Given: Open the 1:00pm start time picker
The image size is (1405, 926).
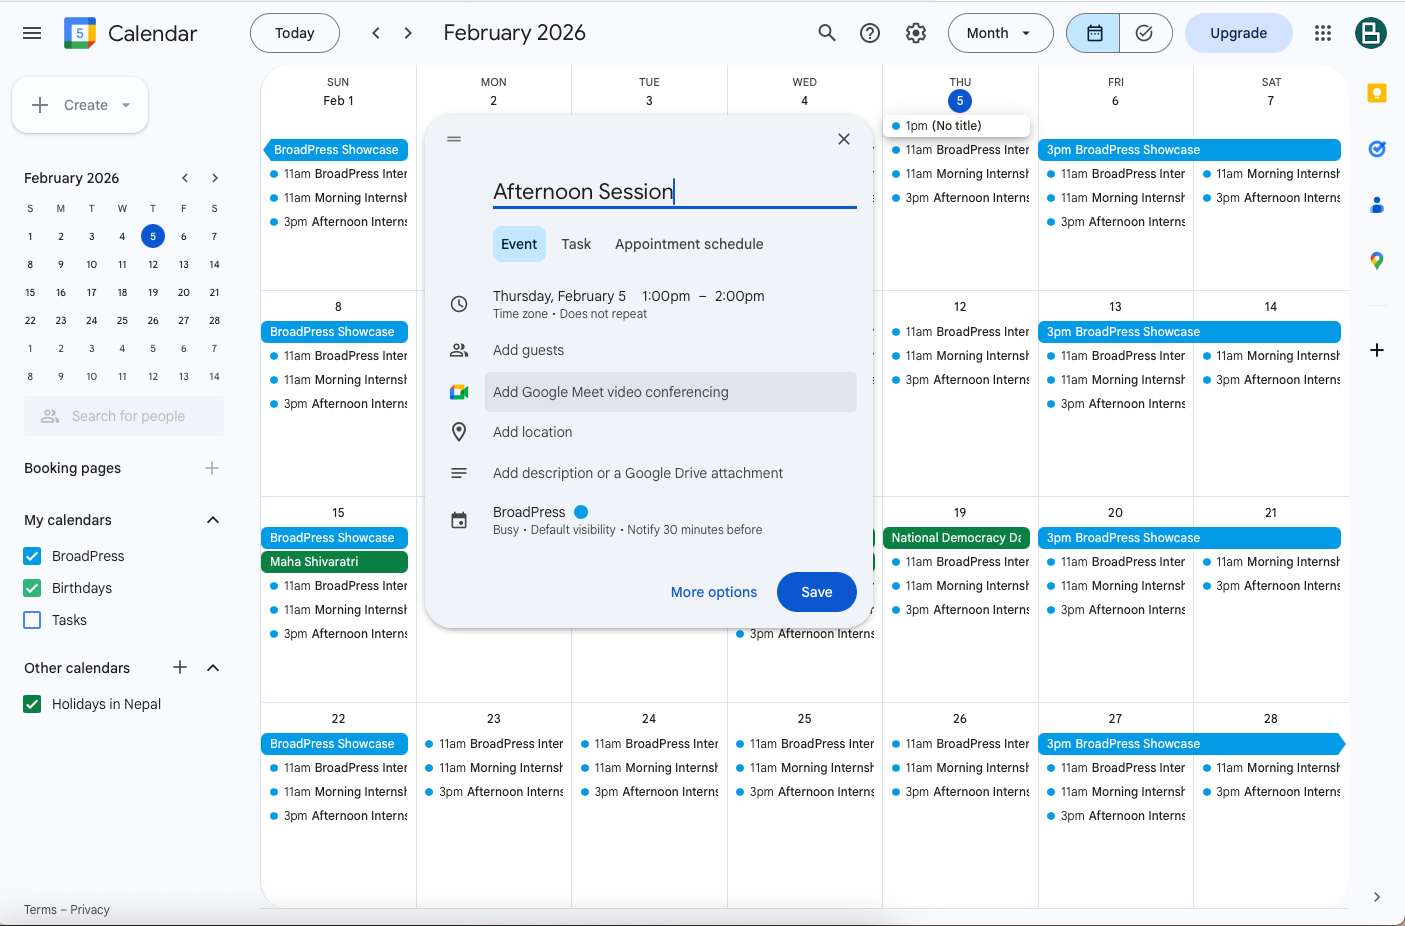Looking at the screenshot, I should (x=666, y=296).
